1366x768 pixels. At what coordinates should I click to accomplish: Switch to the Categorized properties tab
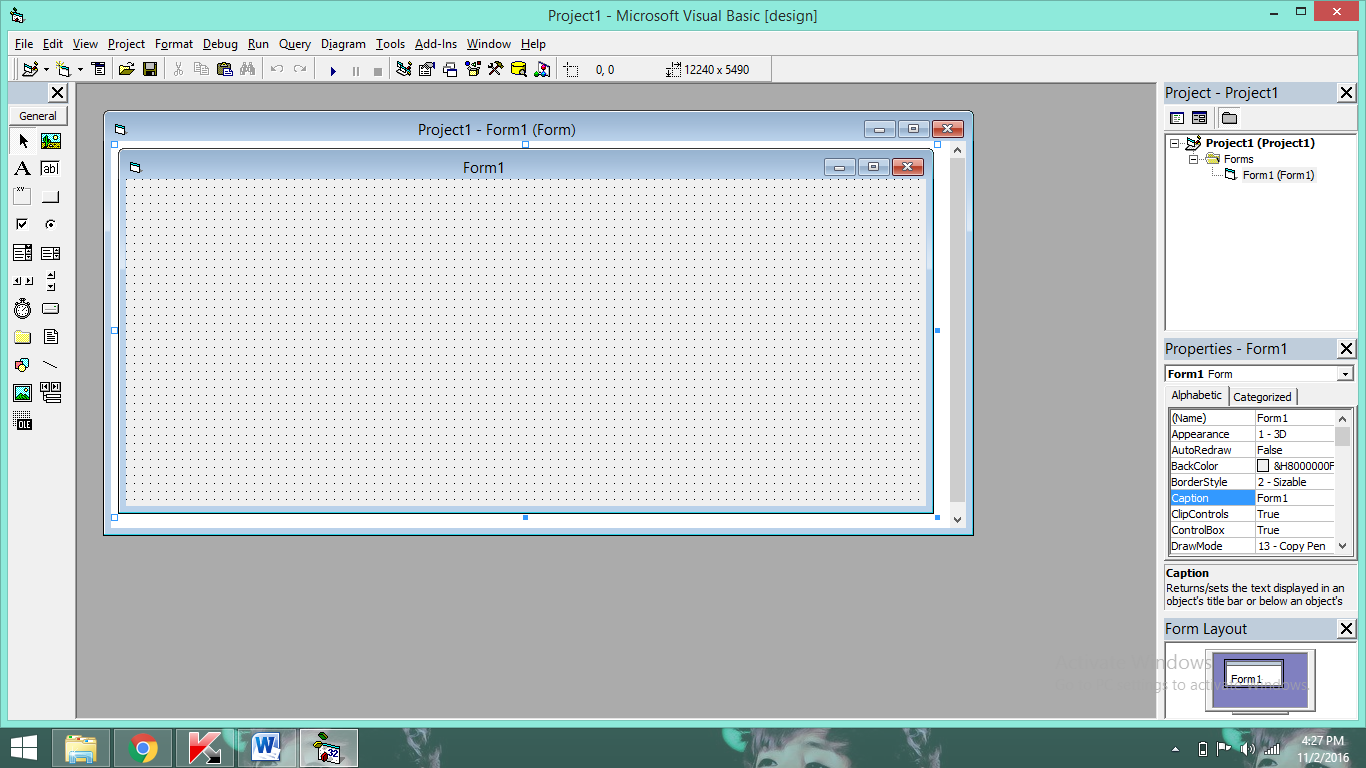(1262, 396)
